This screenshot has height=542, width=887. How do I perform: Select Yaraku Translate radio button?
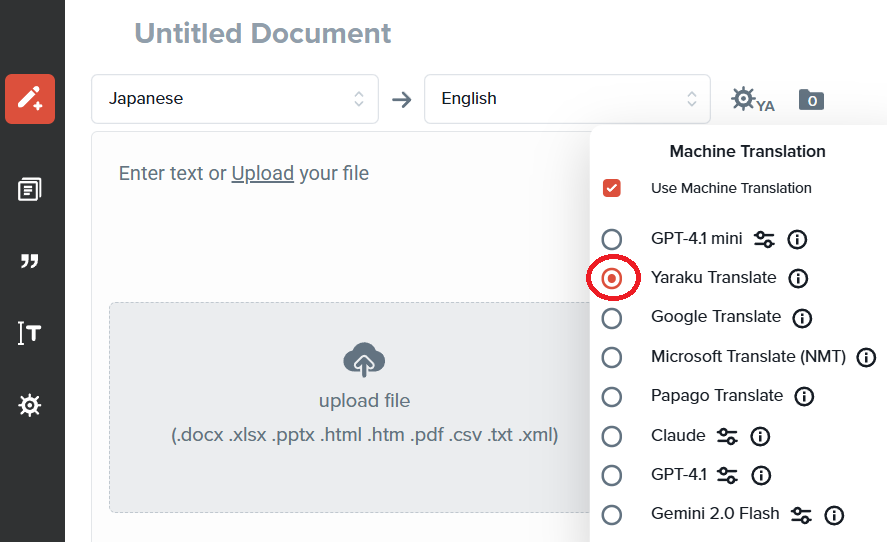coord(612,278)
